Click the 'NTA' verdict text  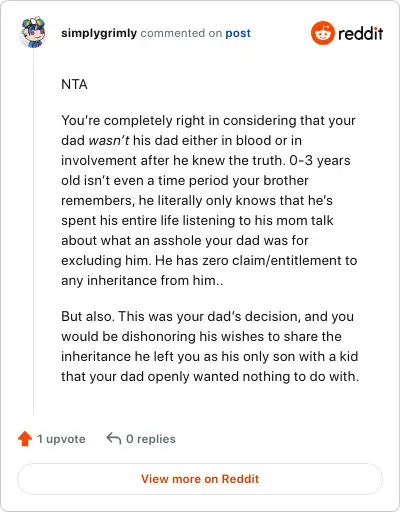coord(74,84)
